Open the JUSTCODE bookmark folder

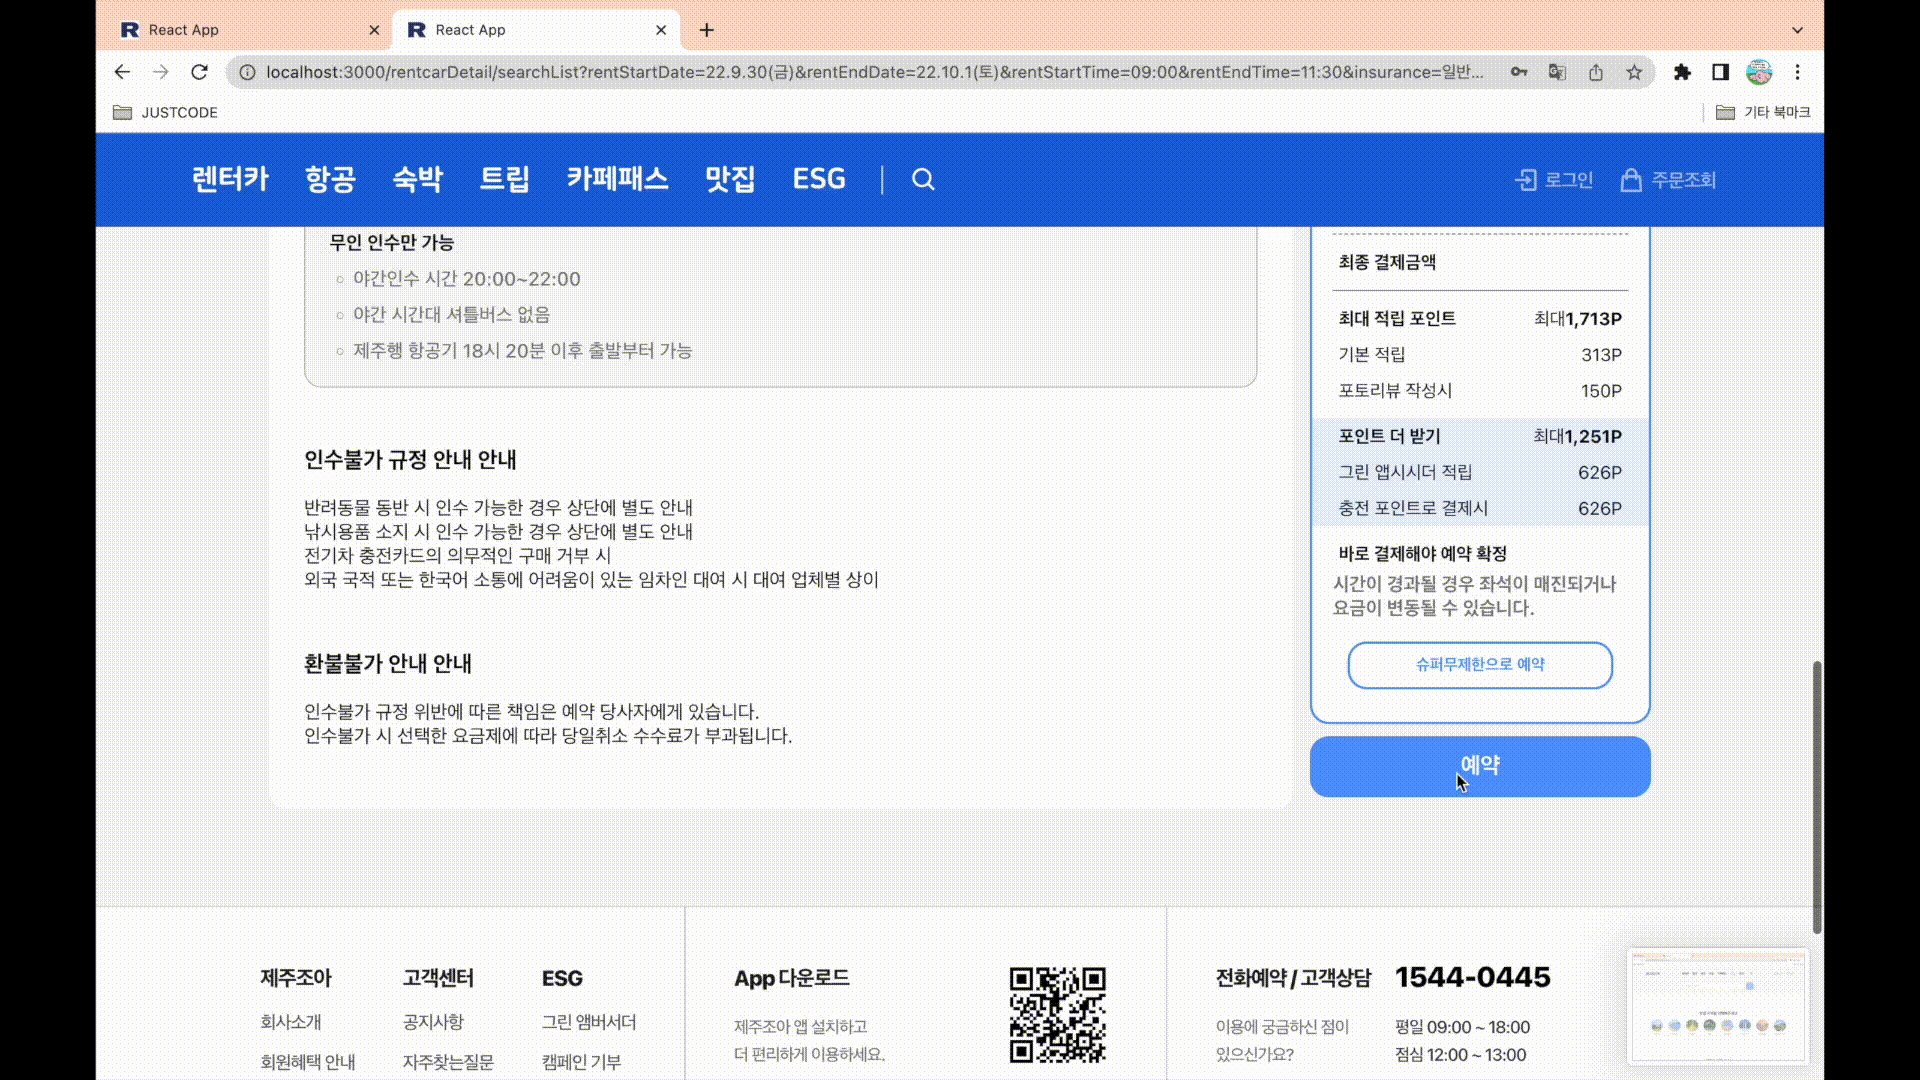(x=165, y=112)
